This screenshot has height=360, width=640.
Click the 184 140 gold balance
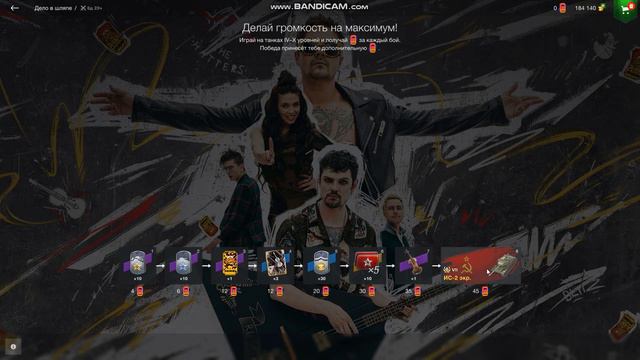point(590,8)
